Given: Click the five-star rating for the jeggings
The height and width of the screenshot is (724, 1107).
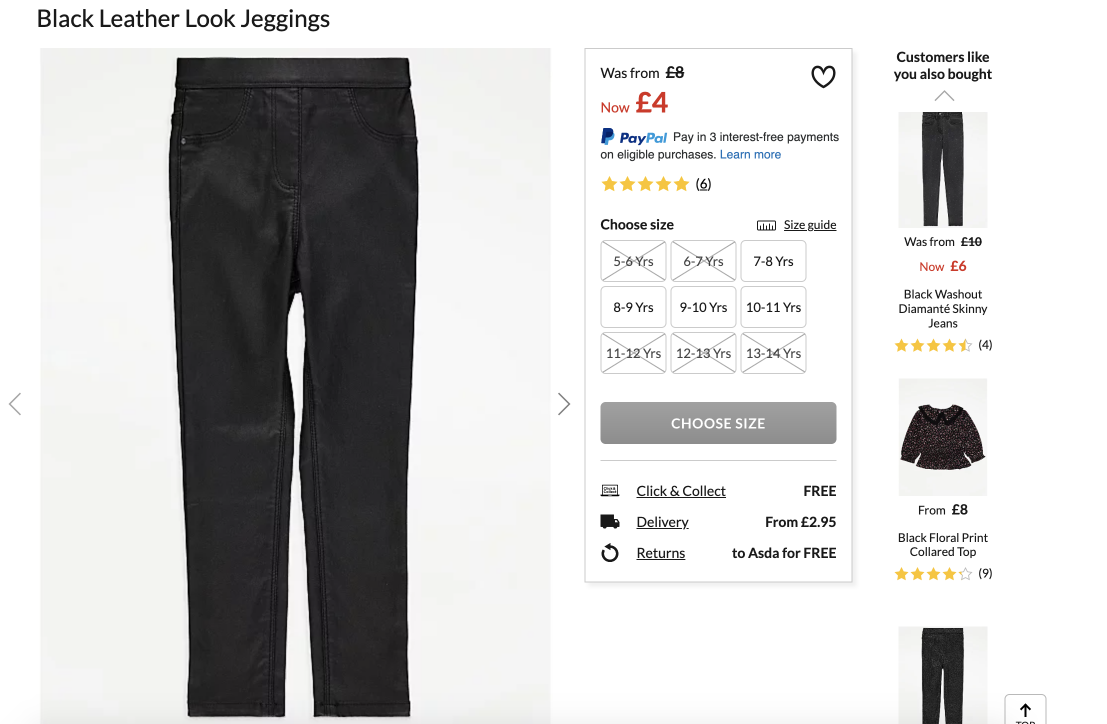Looking at the screenshot, I should [x=645, y=184].
